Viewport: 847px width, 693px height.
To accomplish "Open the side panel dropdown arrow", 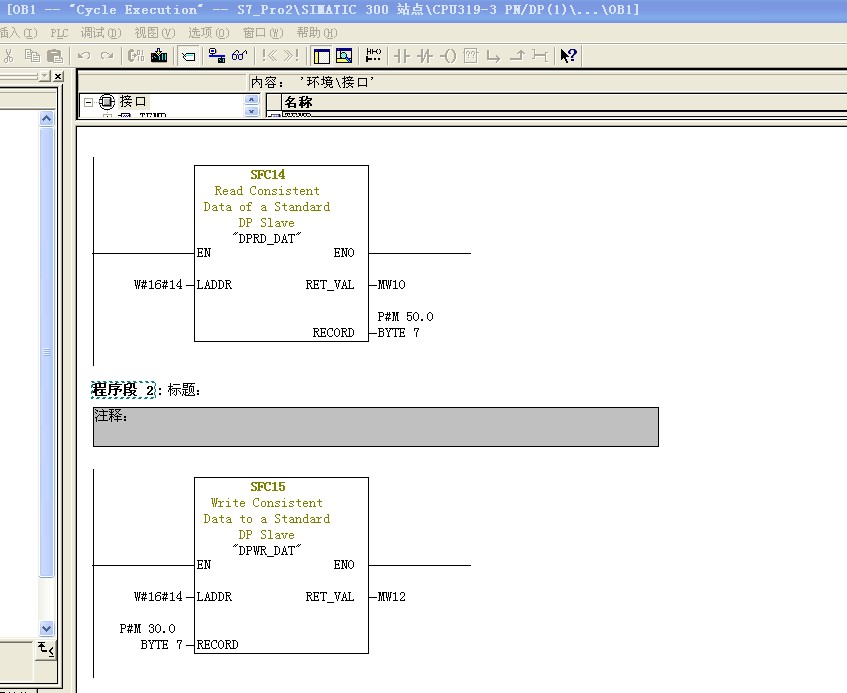I will [46, 76].
